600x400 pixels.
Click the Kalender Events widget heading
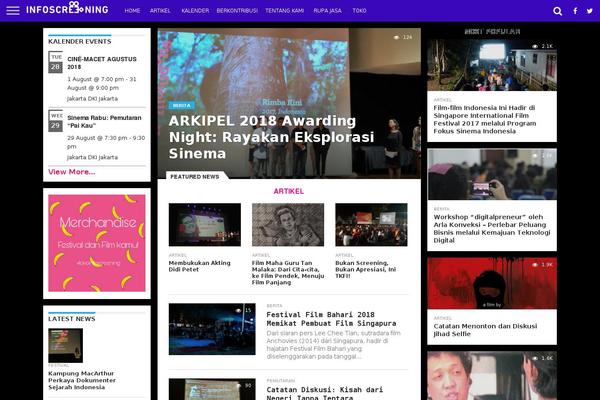pyautogui.click(x=80, y=41)
